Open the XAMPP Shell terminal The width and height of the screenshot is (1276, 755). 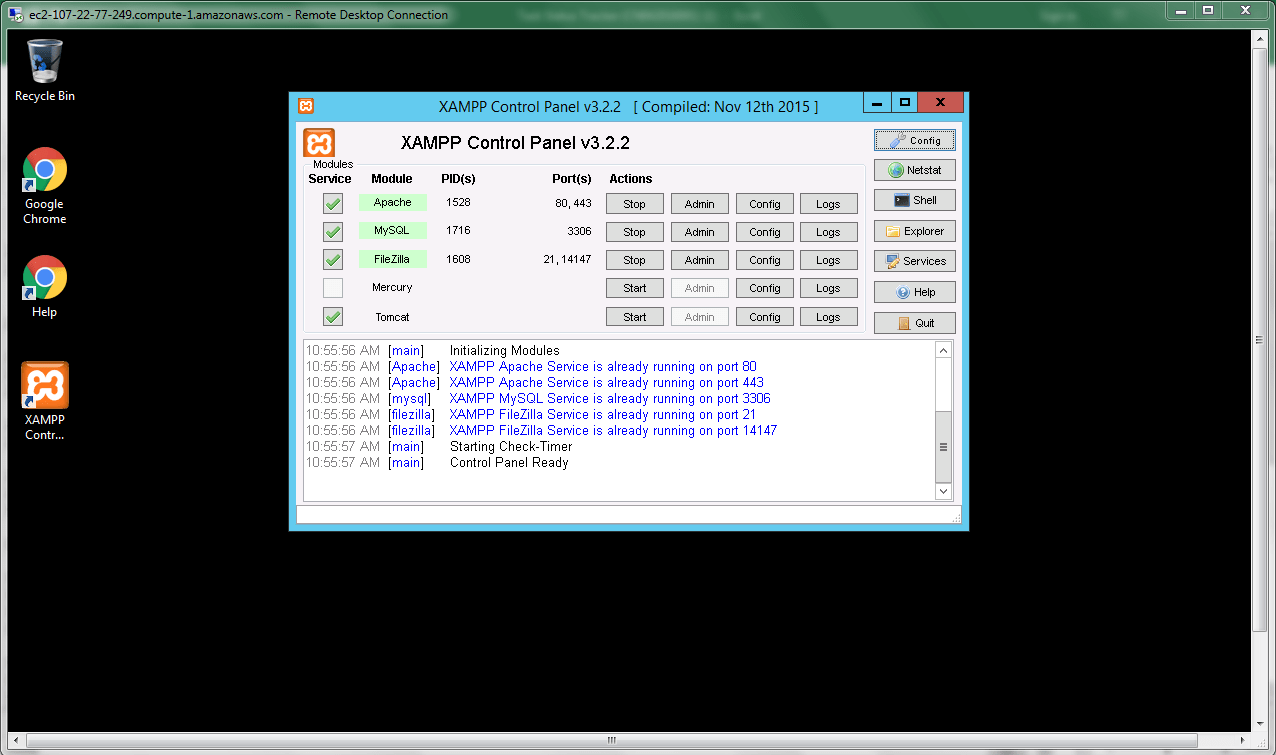click(914, 200)
